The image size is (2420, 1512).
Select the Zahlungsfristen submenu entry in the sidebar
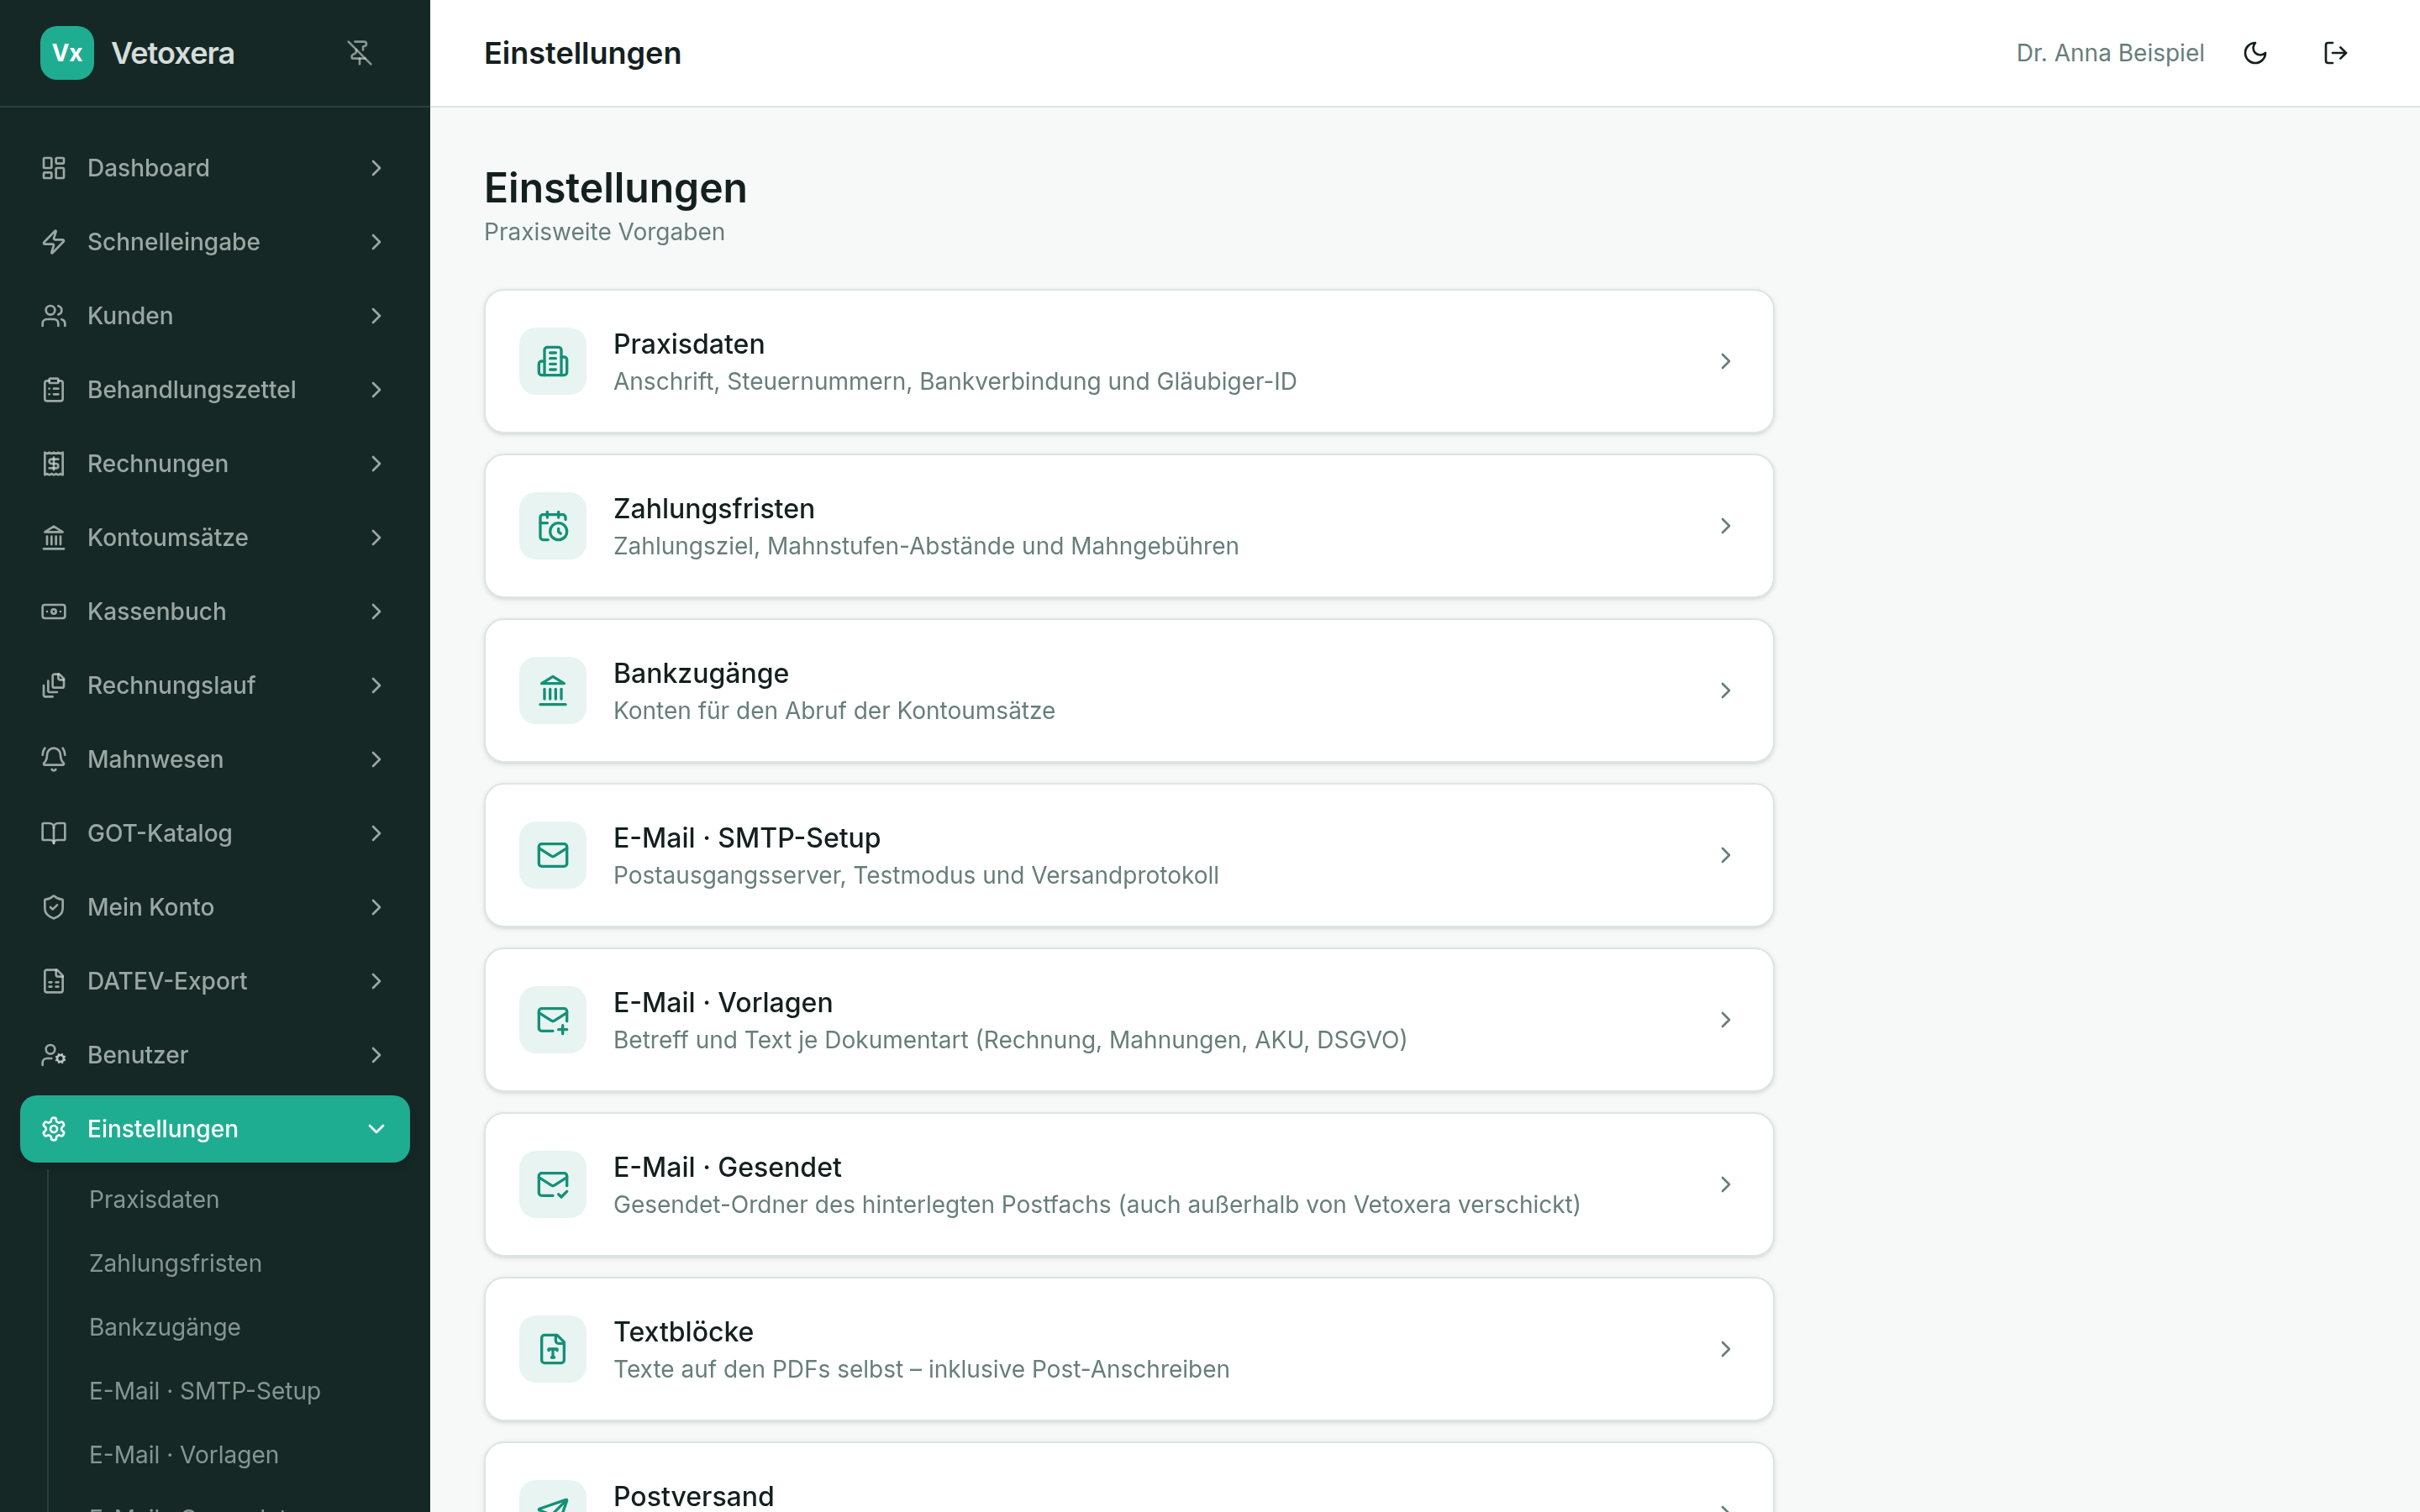[x=175, y=1264]
